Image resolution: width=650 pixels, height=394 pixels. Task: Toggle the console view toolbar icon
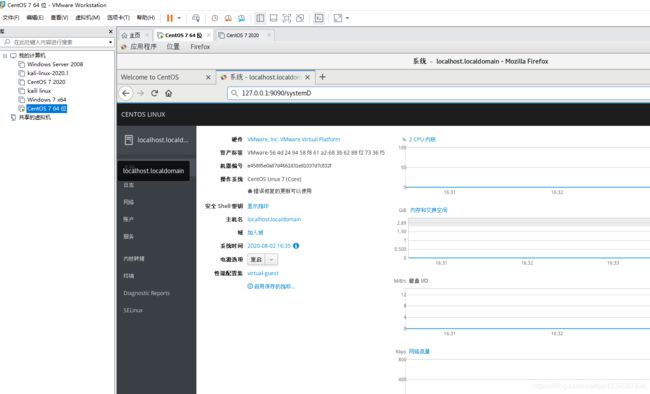319,18
